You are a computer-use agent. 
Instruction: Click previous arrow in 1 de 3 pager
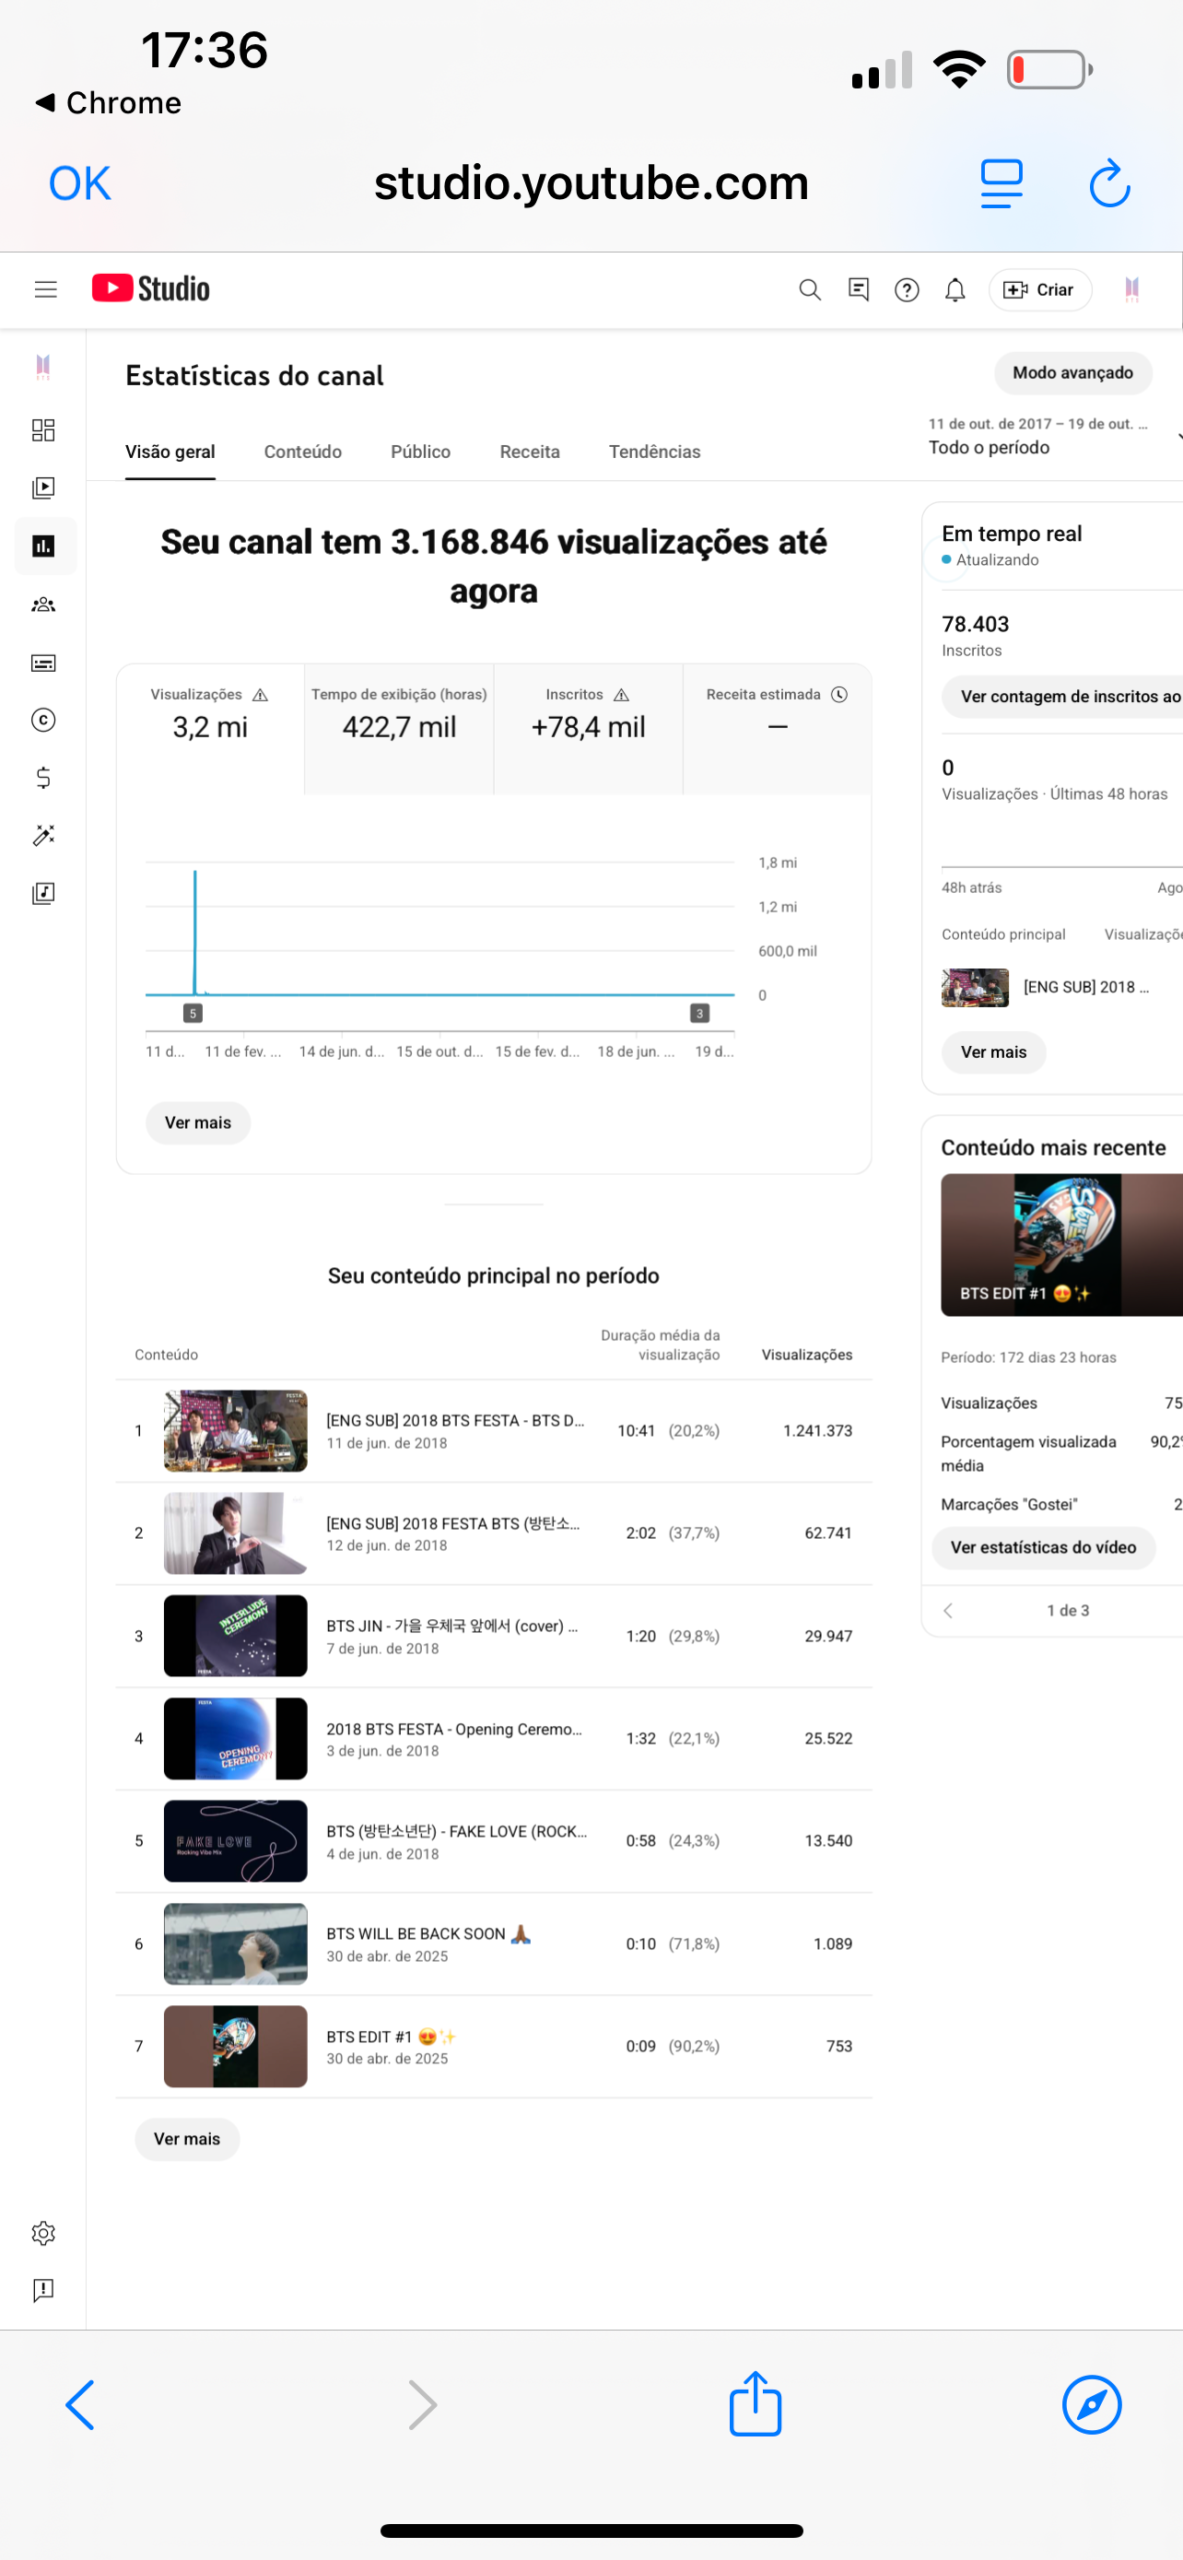tap(947, 1610)
